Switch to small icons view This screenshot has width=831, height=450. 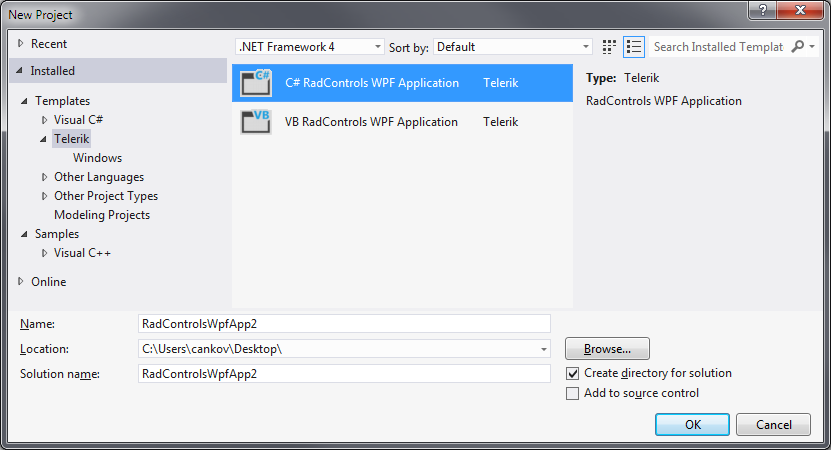(610, 47)
